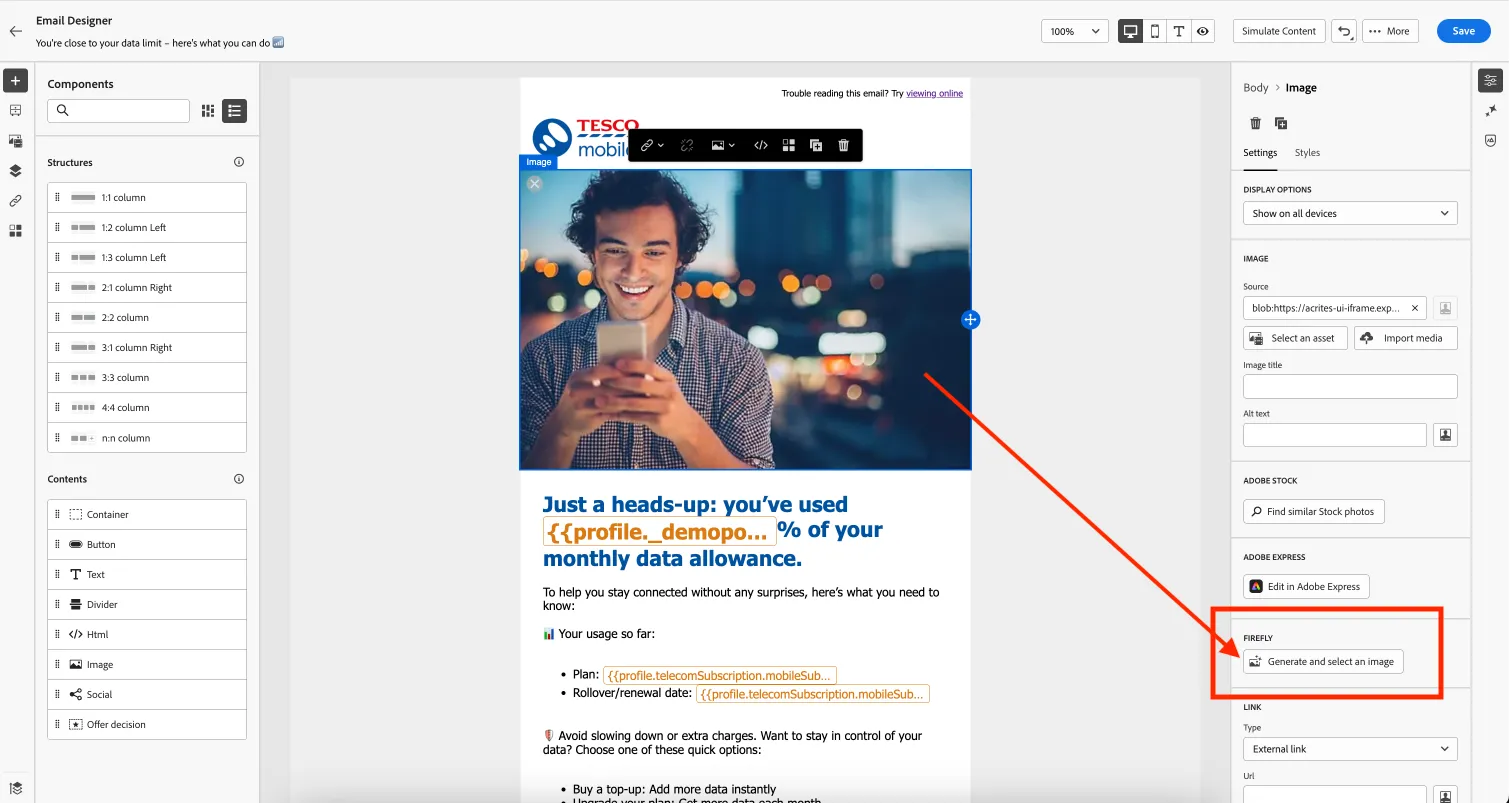The image size is (1510, 803).
Task: Go back using the top-left arrow
Action: coord(15,31)
